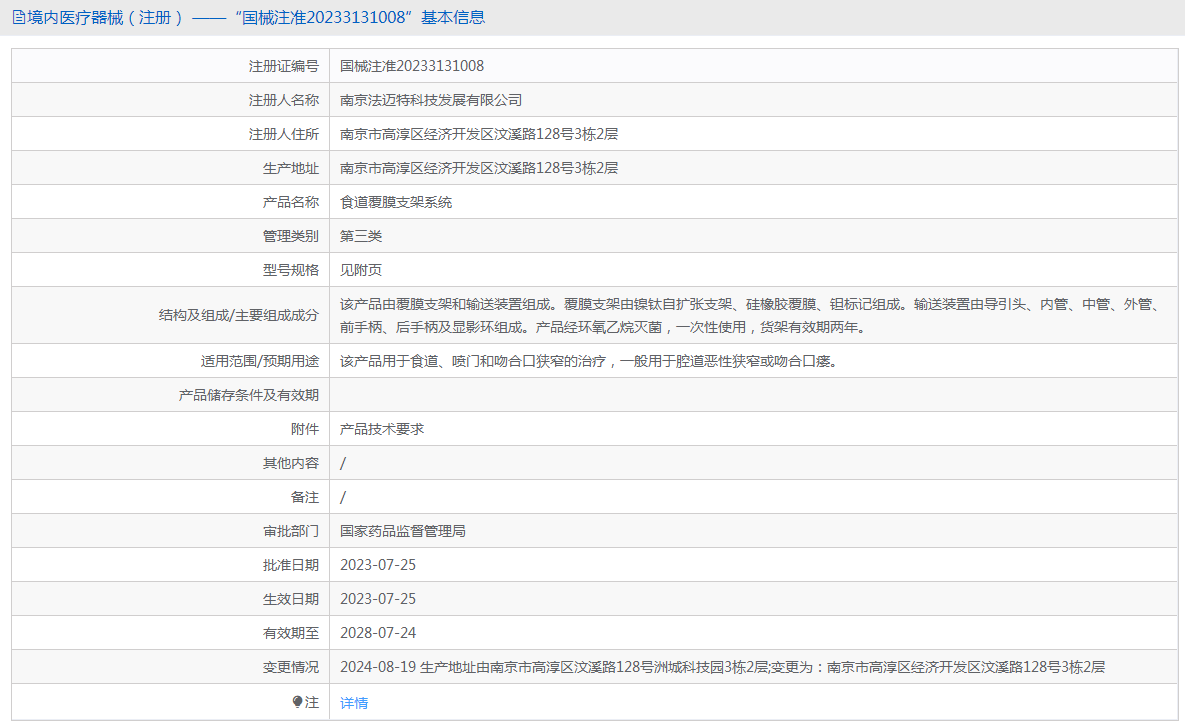Select registration number 国械注准20233131008 in table
The width and height of the screenshot is (1185, 728).
coord(412,66)
